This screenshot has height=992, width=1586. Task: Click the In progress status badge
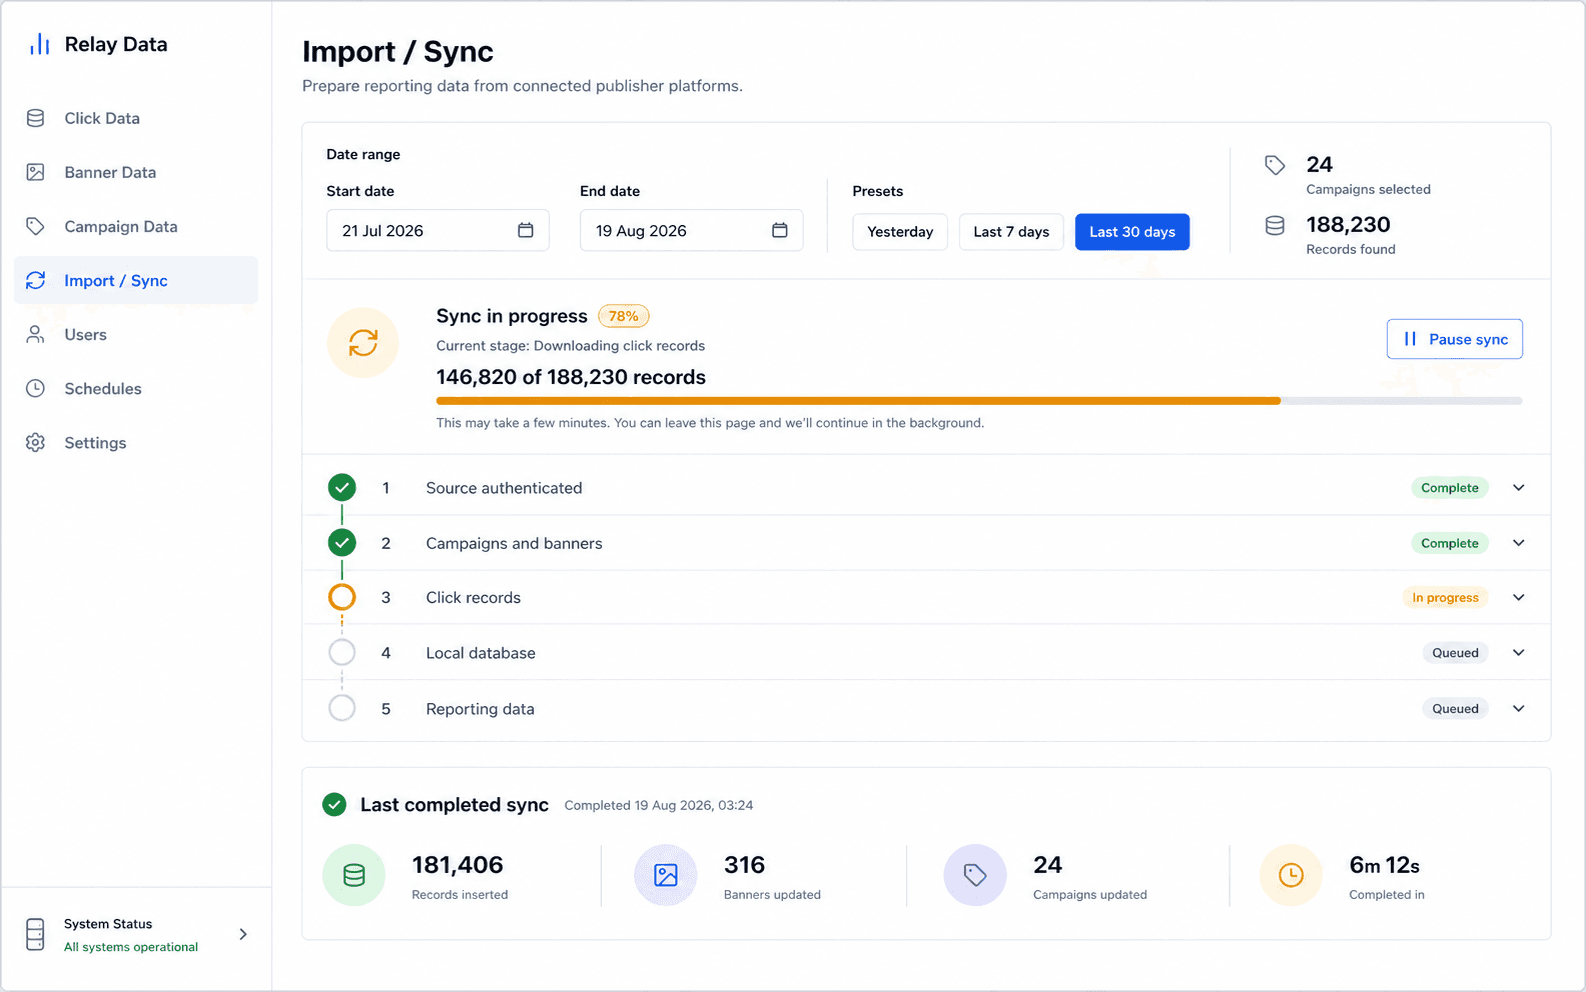tap(1445, 597)
